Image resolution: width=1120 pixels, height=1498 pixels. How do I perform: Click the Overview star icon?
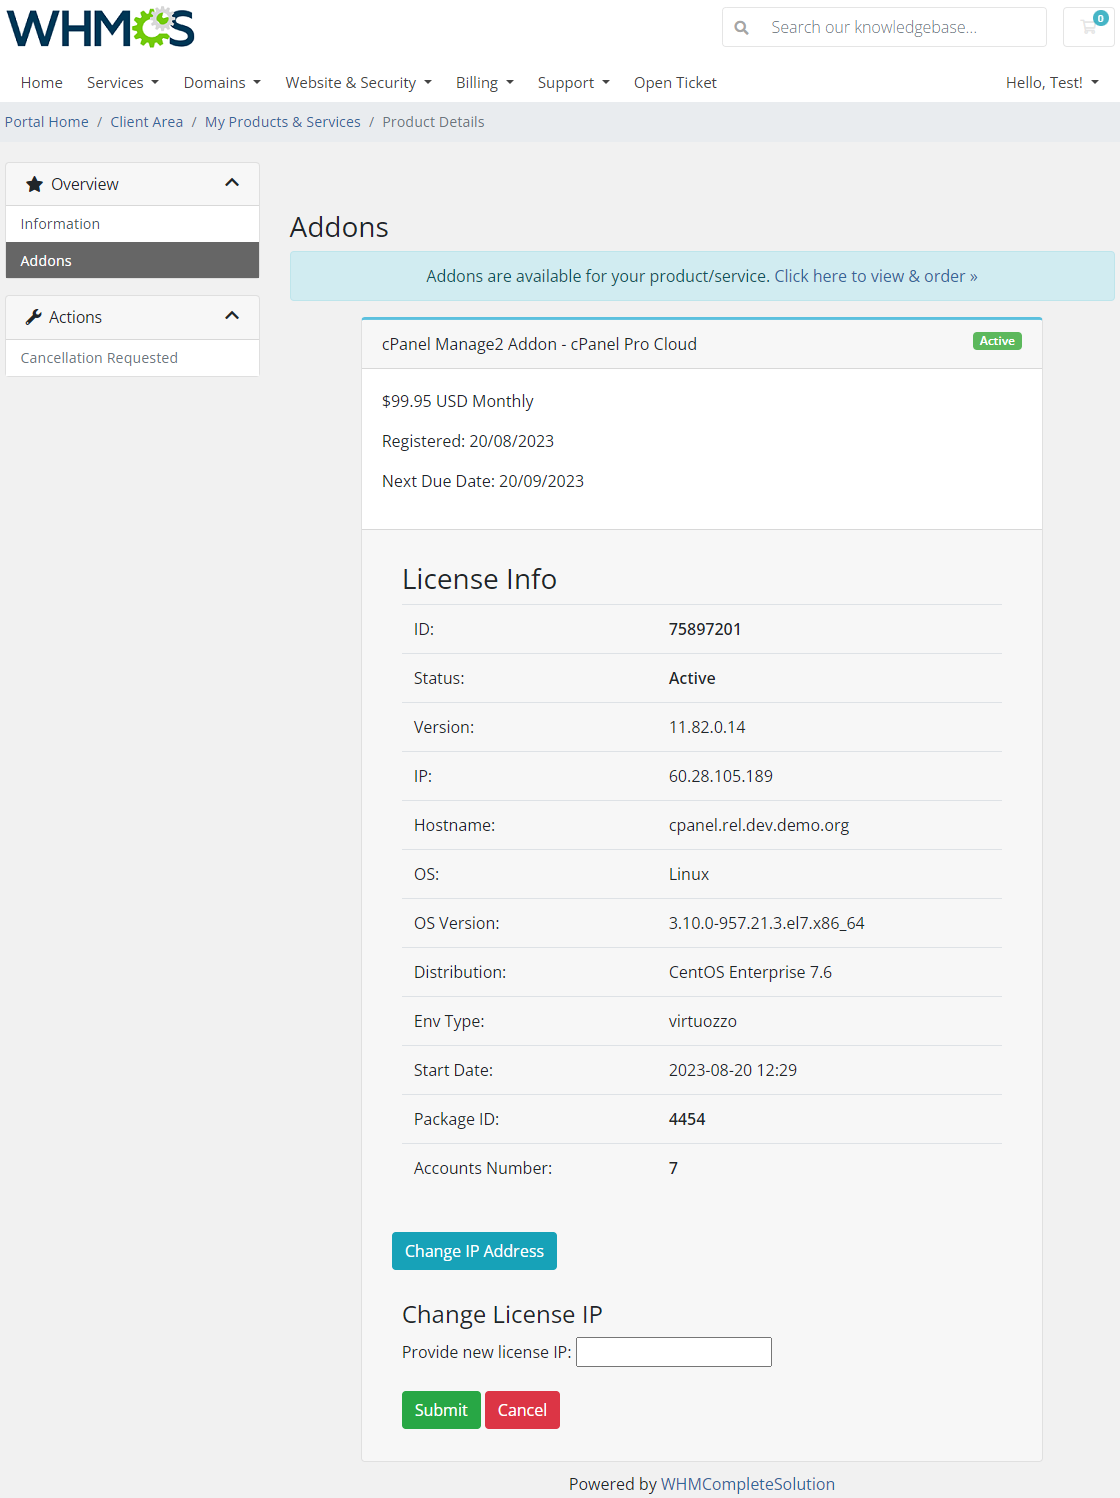pyautogui.click(x=34, y=184)
